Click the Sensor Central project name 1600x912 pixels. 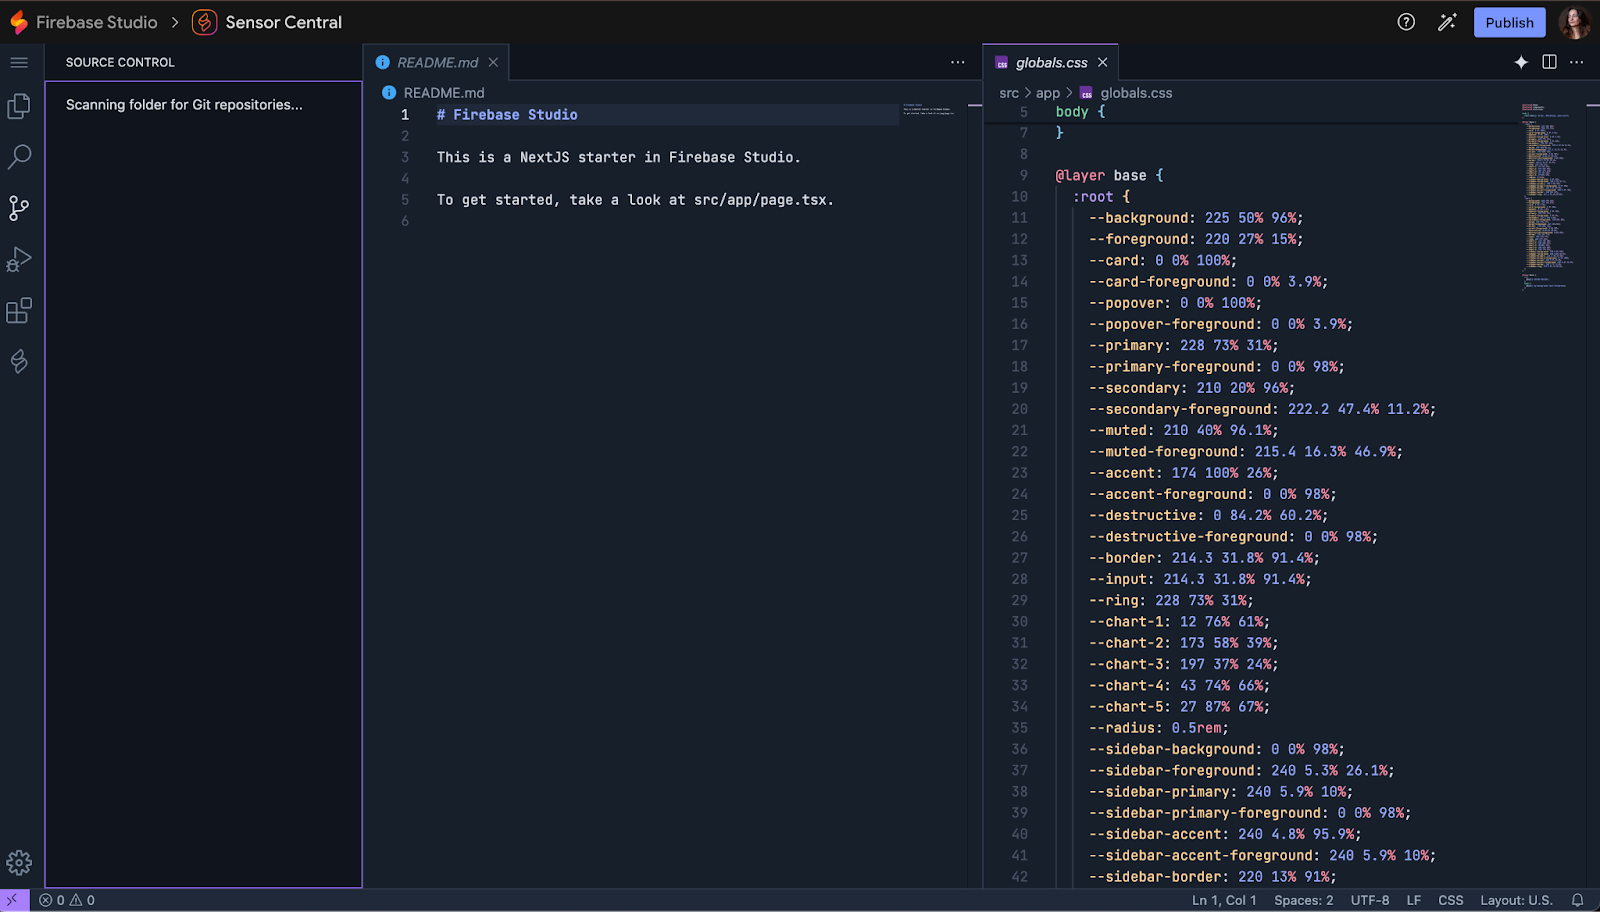coord(283,22)
